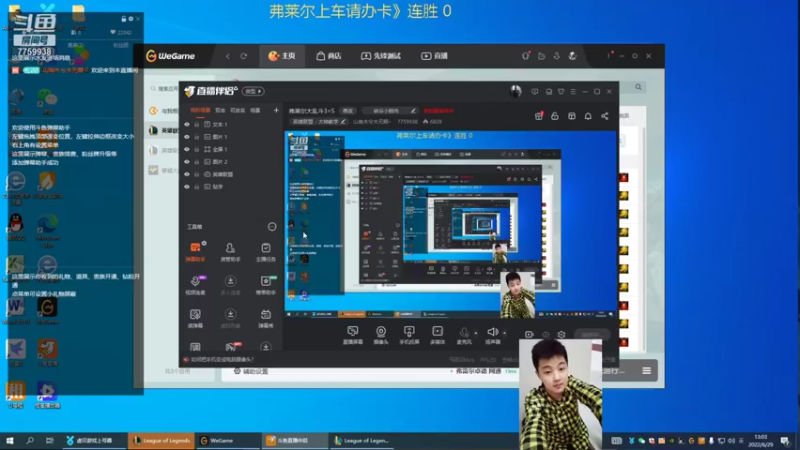Add 手机投屏 phone screen cast source
800x450 pixels.
(409, 335)
